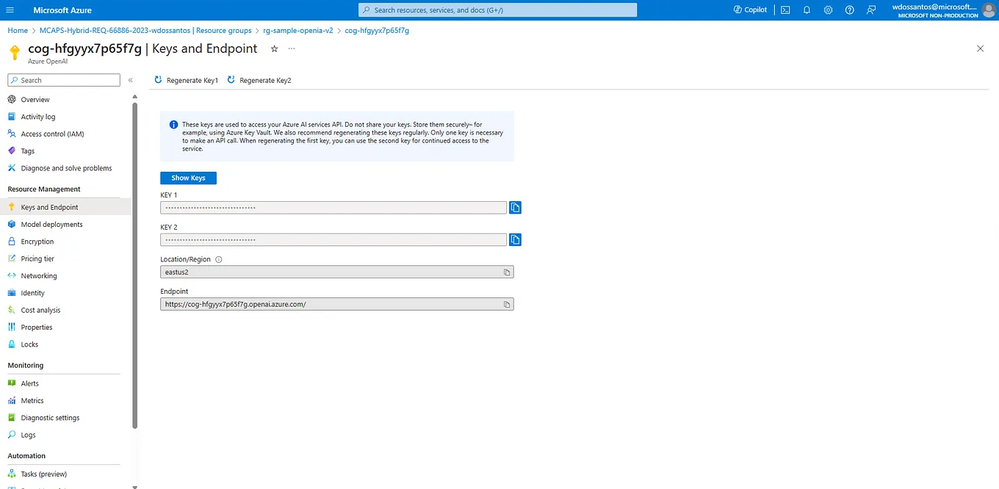Copy KEY 1 to clipboard
This screenshot has width=999, height=489.
pyautogui.click(x=515, y=208)
